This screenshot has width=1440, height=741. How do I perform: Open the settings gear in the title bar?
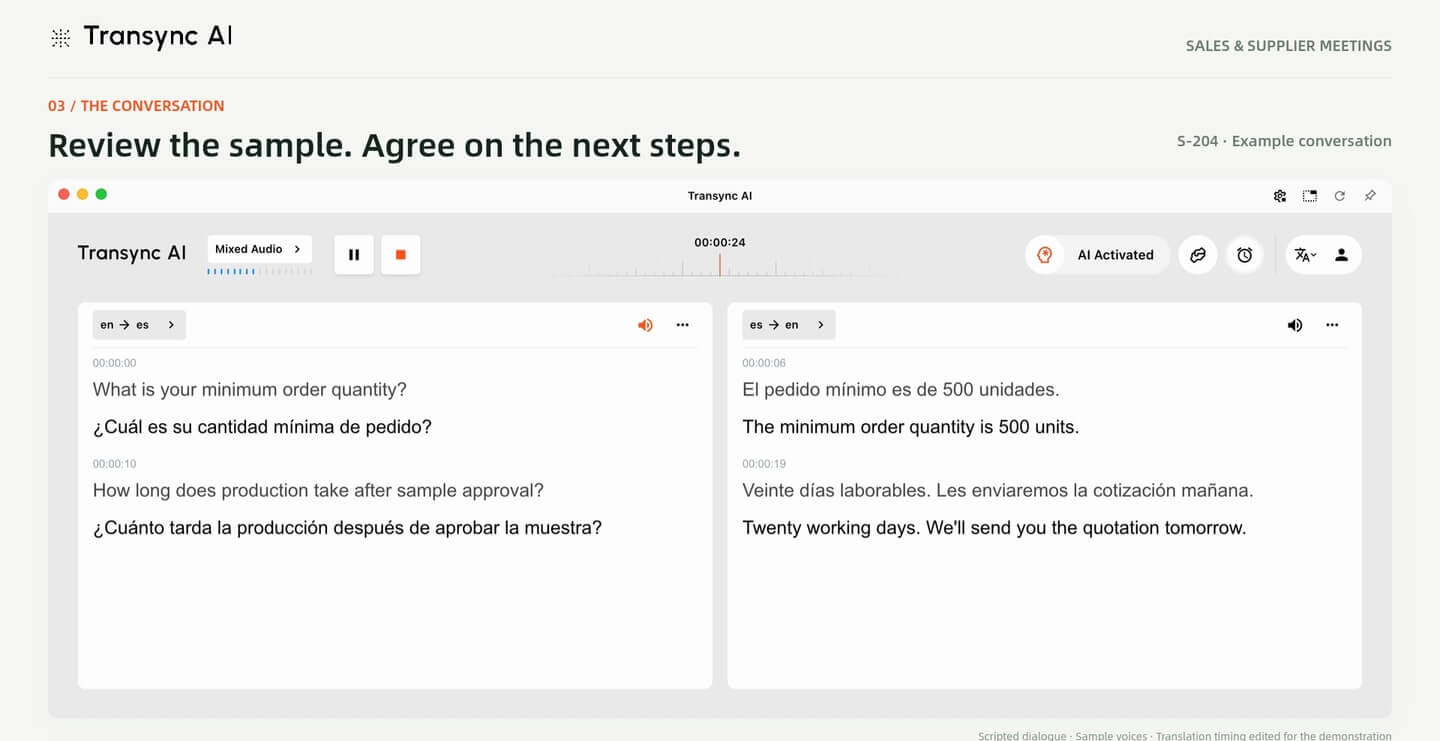click(x=1280, y=196)
